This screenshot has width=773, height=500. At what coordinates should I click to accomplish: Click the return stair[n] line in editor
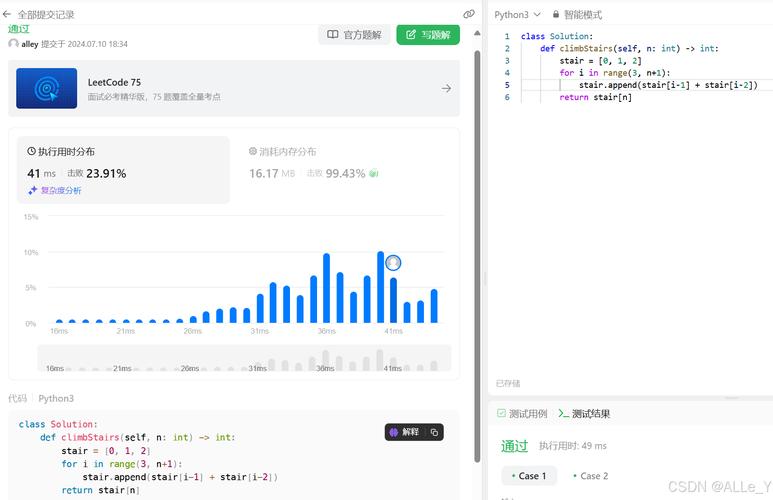click(596, 97)
